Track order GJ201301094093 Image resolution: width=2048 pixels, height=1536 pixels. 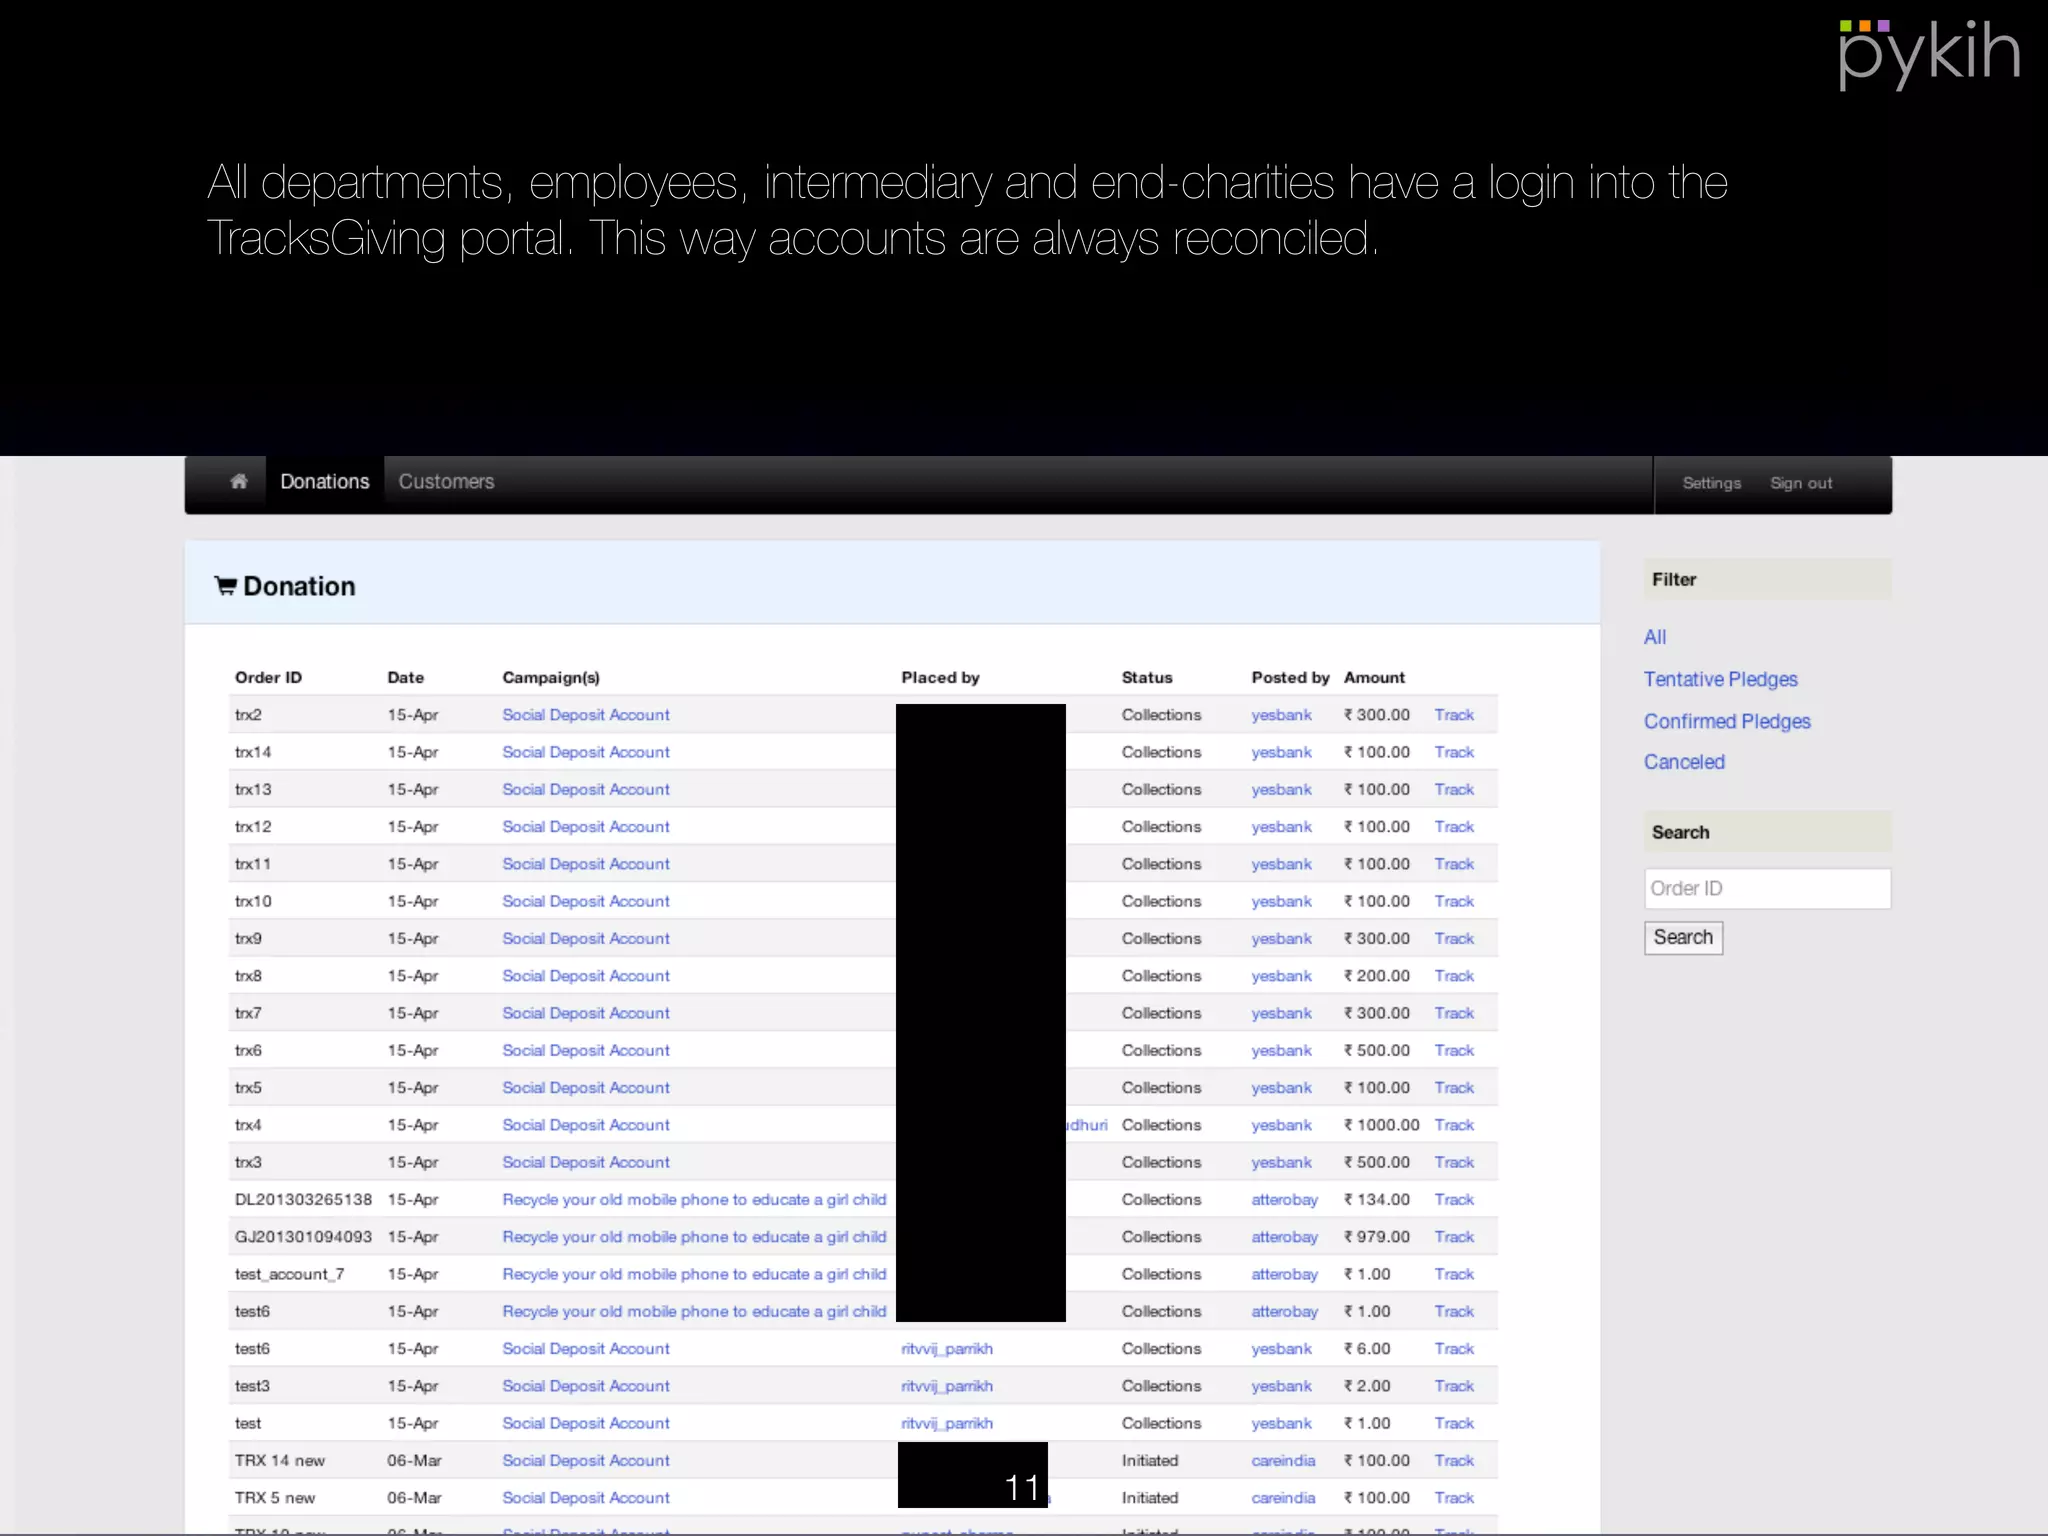tap(1454, 1237)
